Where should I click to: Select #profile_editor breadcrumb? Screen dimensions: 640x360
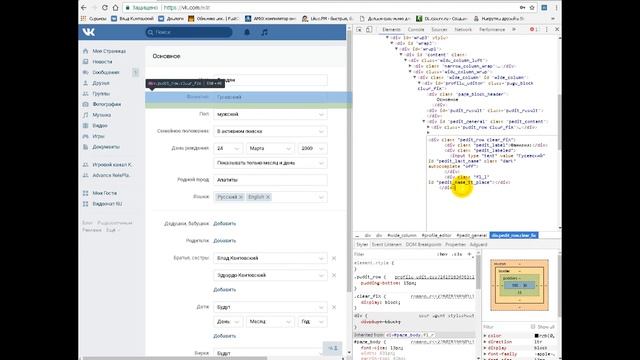pos(436,236)
